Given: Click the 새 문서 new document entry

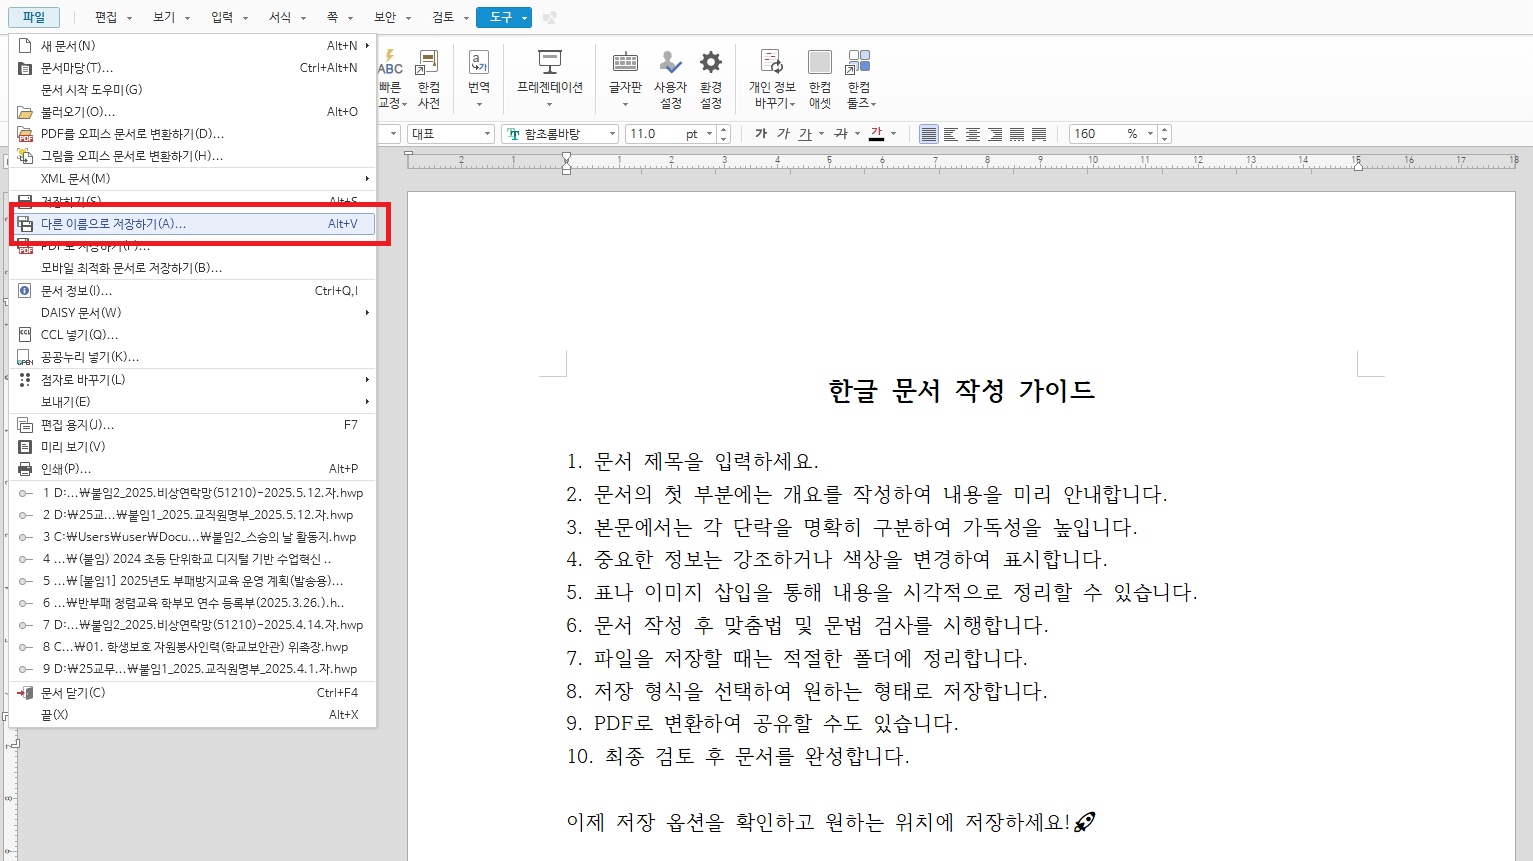Looking at the screenshot, I should (193, 46).
